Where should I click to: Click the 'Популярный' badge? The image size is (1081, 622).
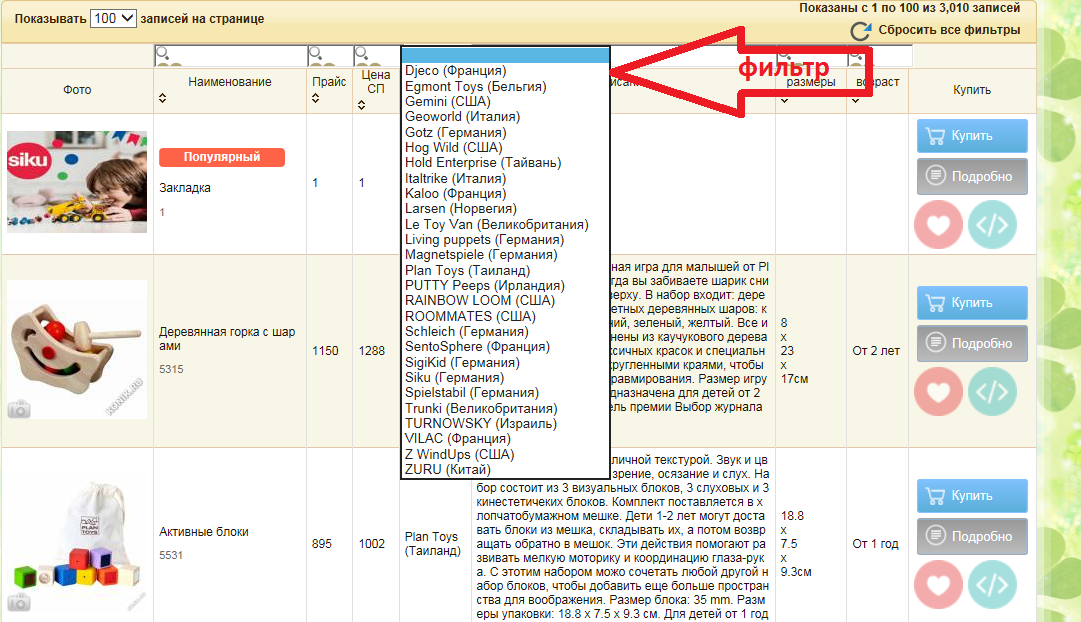222,157
